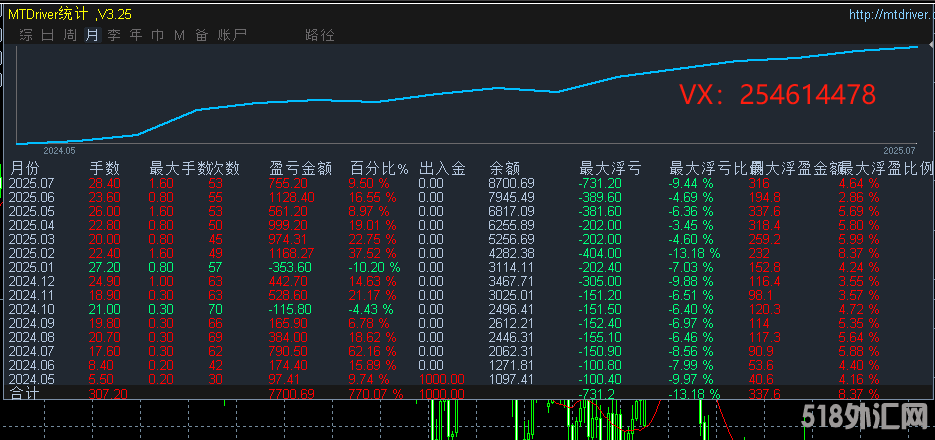This screenshot has height=440, width=935.
Task: Click the 百分比% column header
Action: [379, 168]
